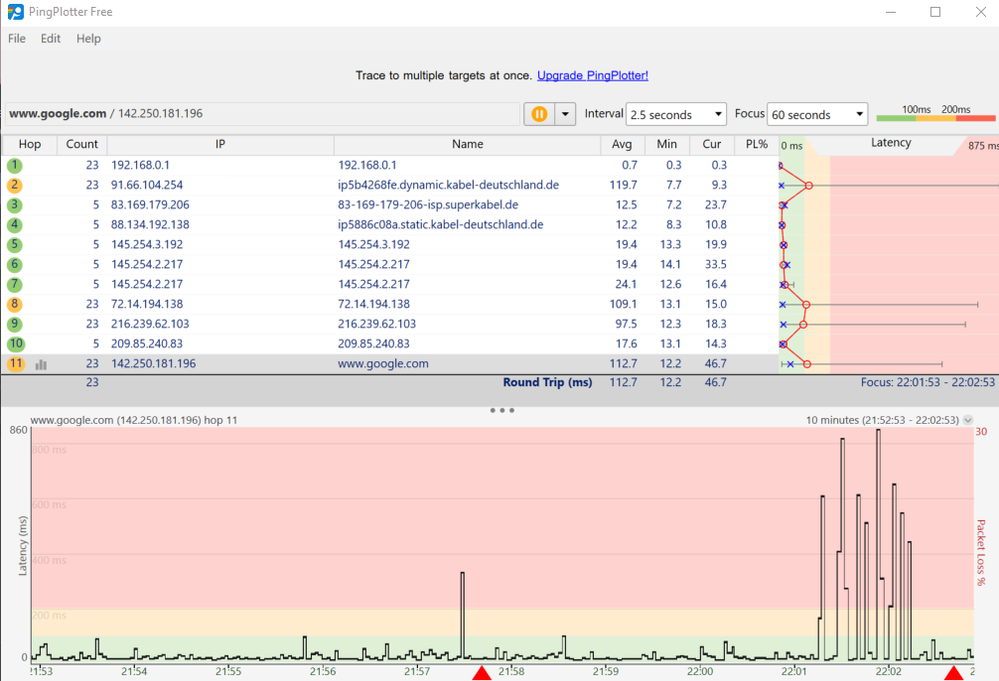Toggle the hop 11 timeline graph bar icon
The width and height of the screenshot is (999, 681).
click(41, 364)
